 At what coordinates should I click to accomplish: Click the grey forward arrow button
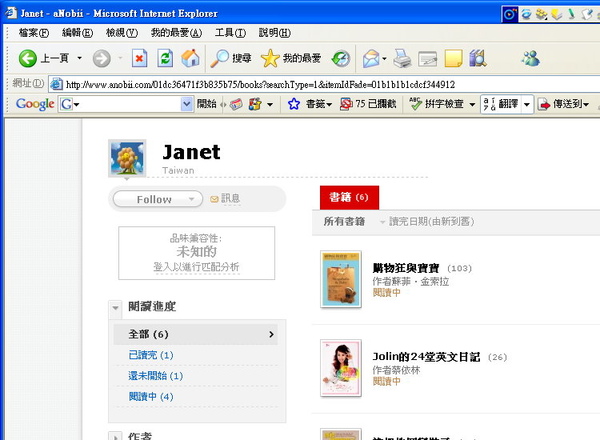click(101, 59)
